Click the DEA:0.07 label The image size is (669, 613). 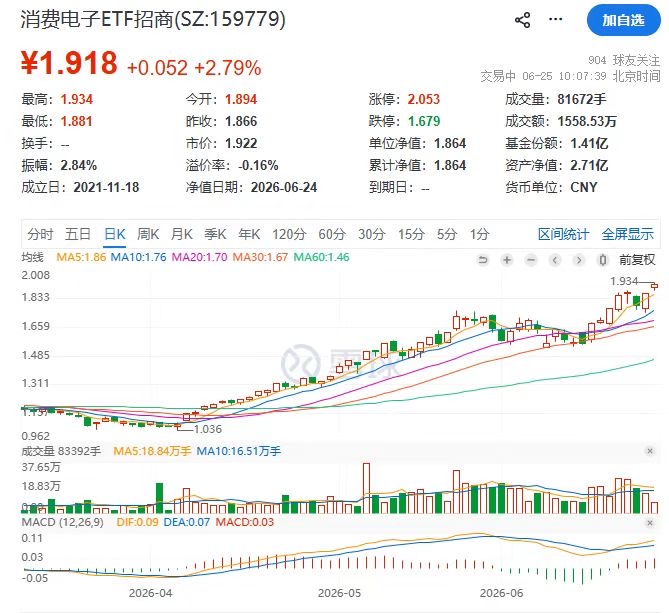point(186,522)
